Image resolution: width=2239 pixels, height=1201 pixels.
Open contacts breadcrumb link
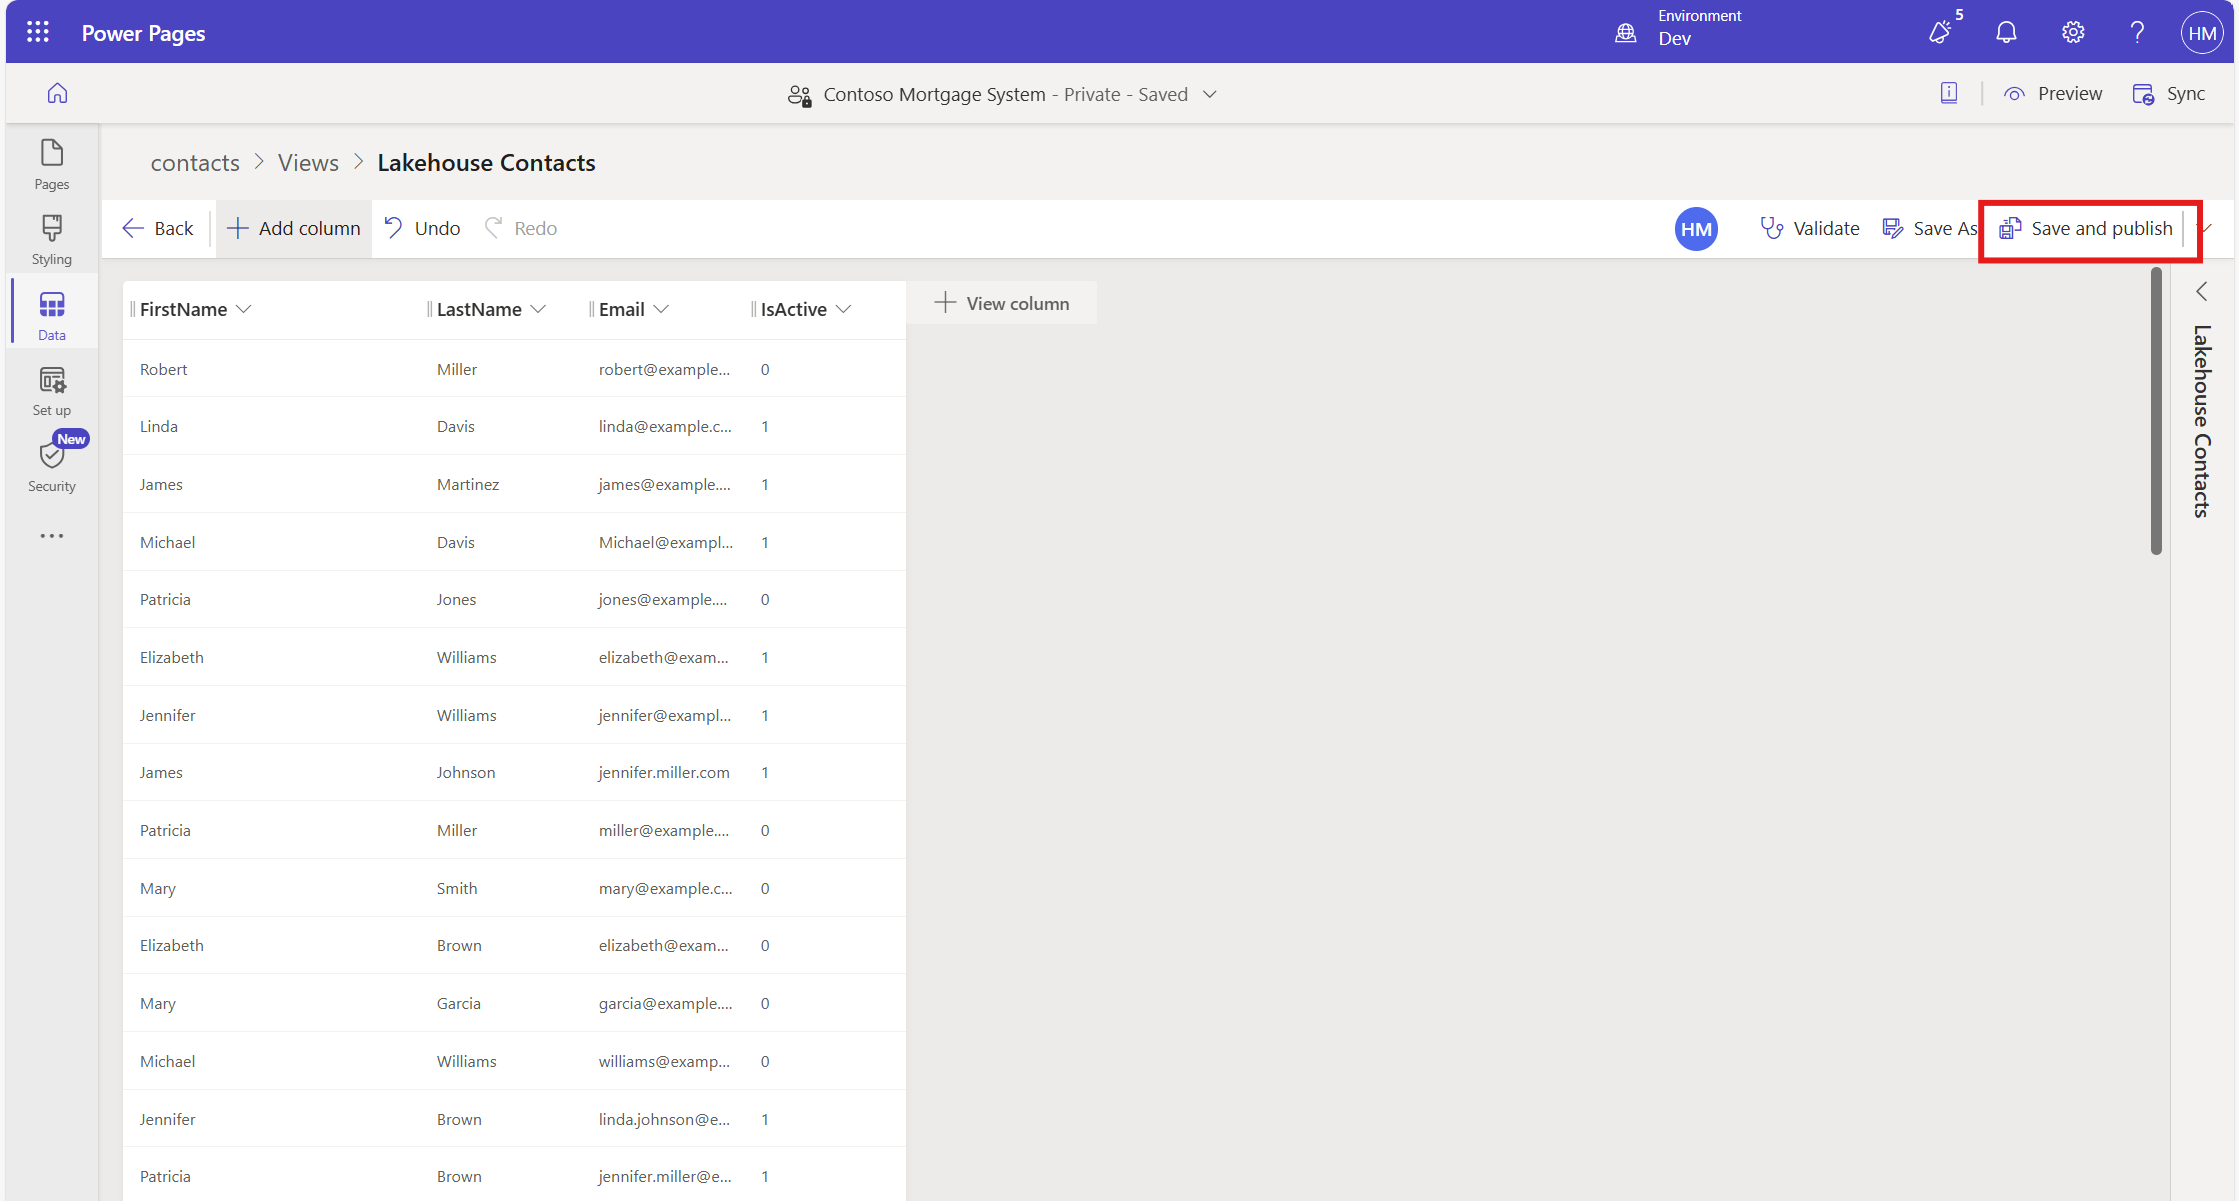[x=195, y=163]
